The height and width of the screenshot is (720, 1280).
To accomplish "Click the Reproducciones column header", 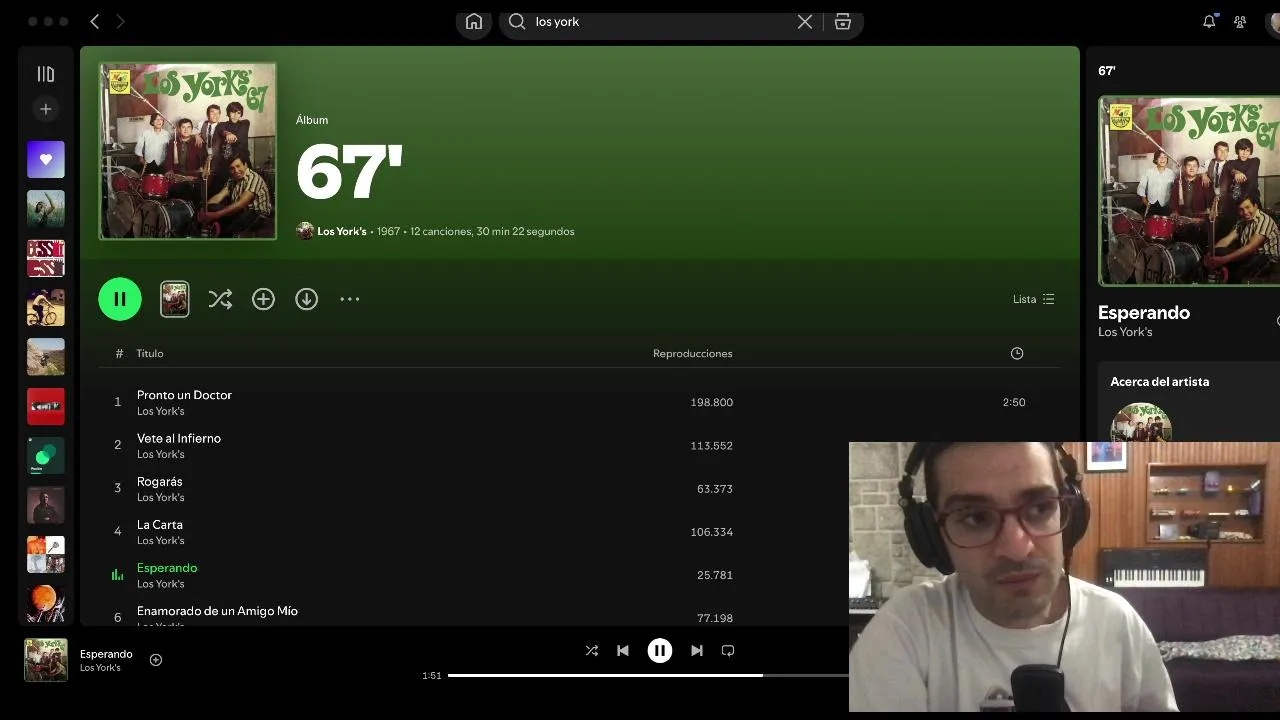I will pyautogui.click(x=693, y=353).
